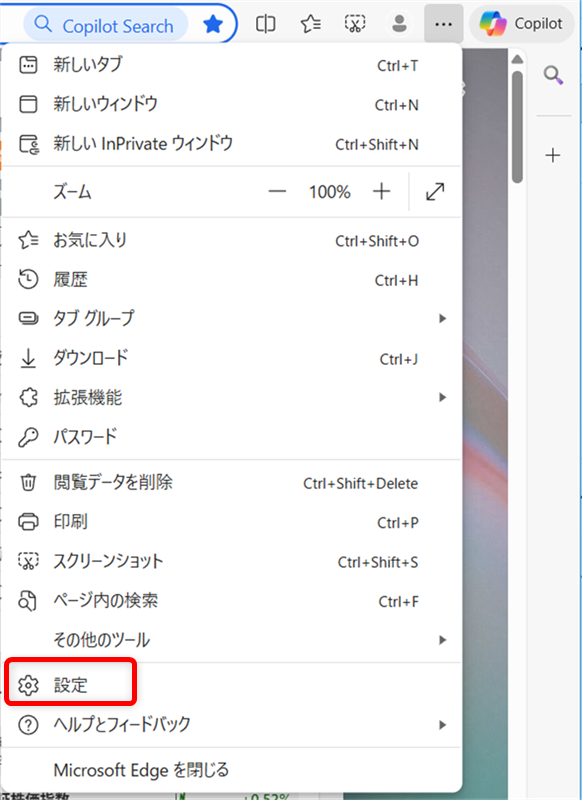This screenshot has width=582, height=800.
Task: Select 新しいタブ menu item
Action: pos(231,65)
